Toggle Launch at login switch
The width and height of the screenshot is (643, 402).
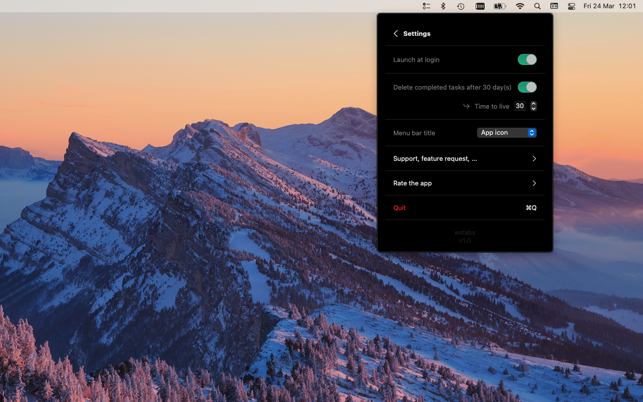point(527,59)
